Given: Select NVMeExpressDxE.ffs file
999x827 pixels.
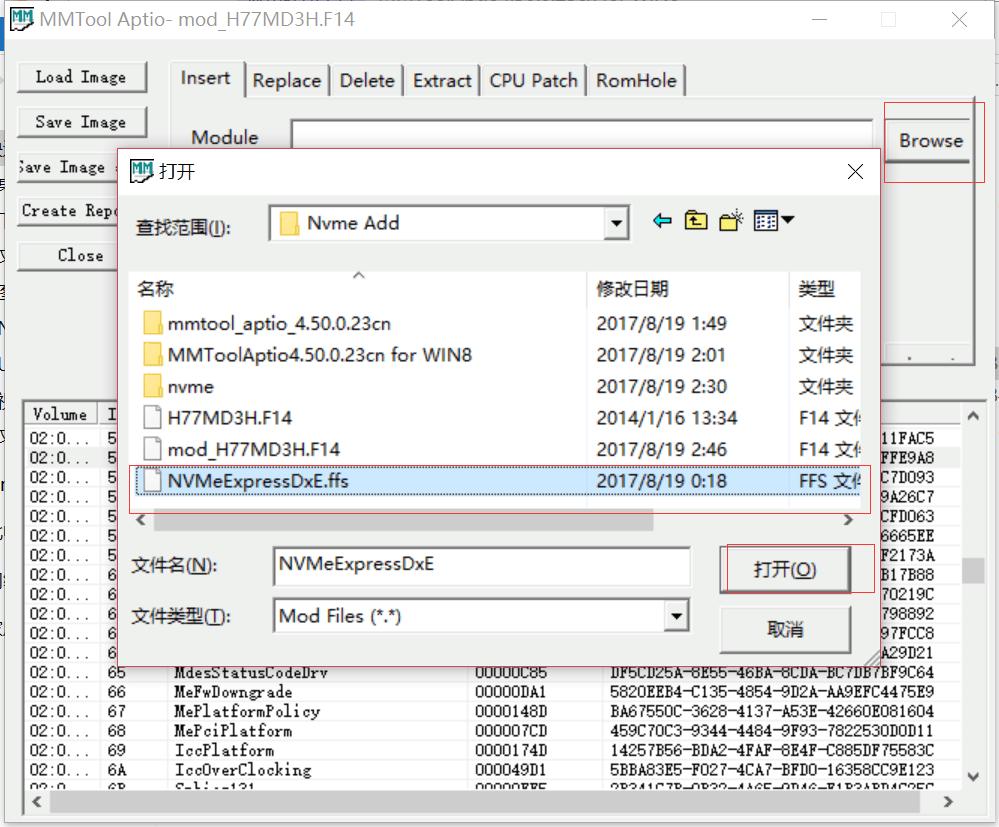Looking at the screenshot, I should [258, 481].
